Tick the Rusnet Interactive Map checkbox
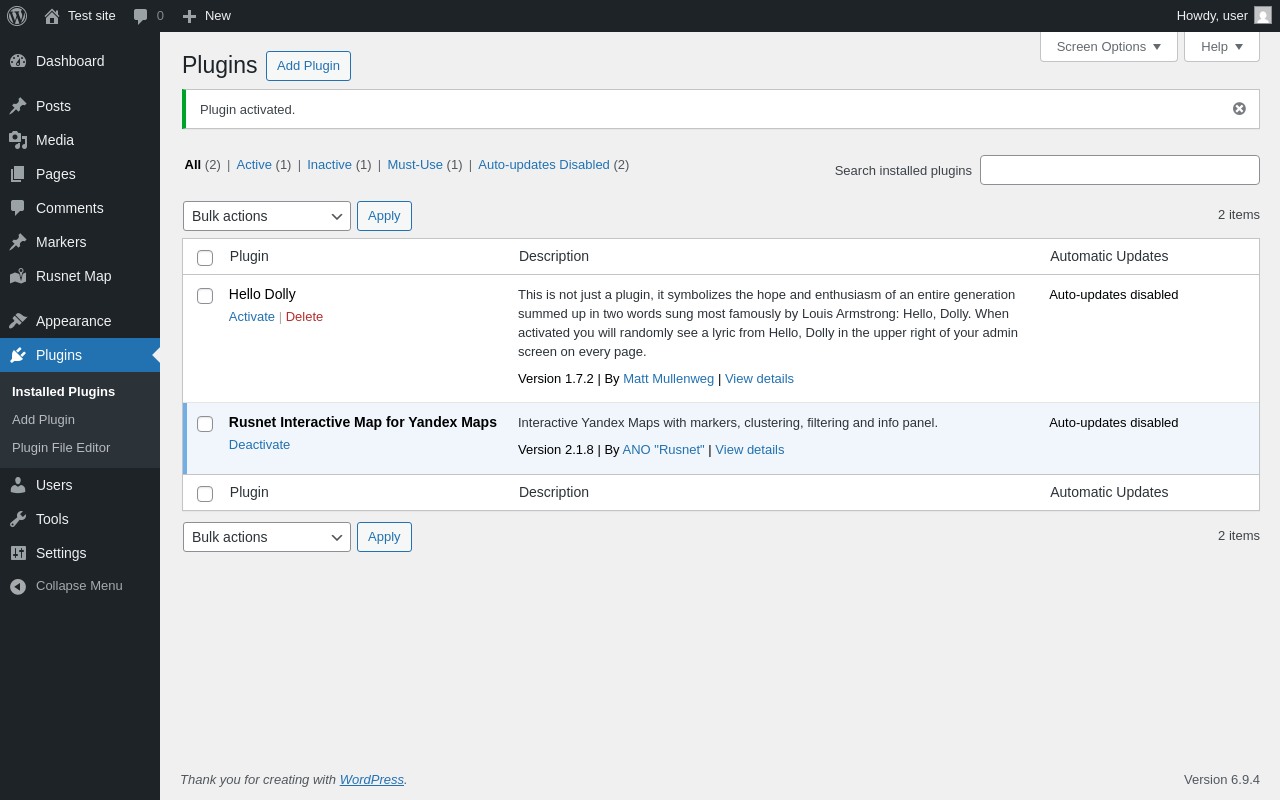1280x800 pixels. click(205, 424)
